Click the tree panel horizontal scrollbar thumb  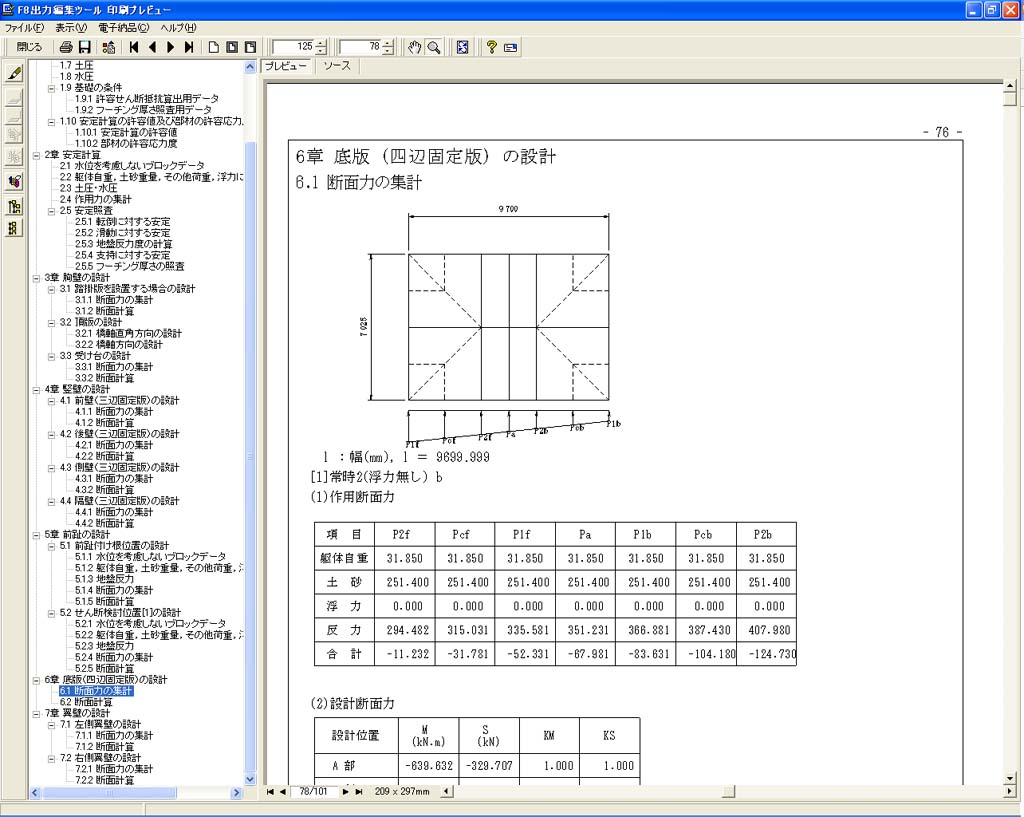point(109,793)
